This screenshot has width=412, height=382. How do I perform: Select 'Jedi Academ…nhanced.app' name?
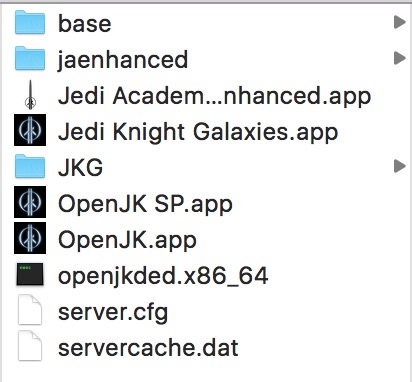click(215, 96)
